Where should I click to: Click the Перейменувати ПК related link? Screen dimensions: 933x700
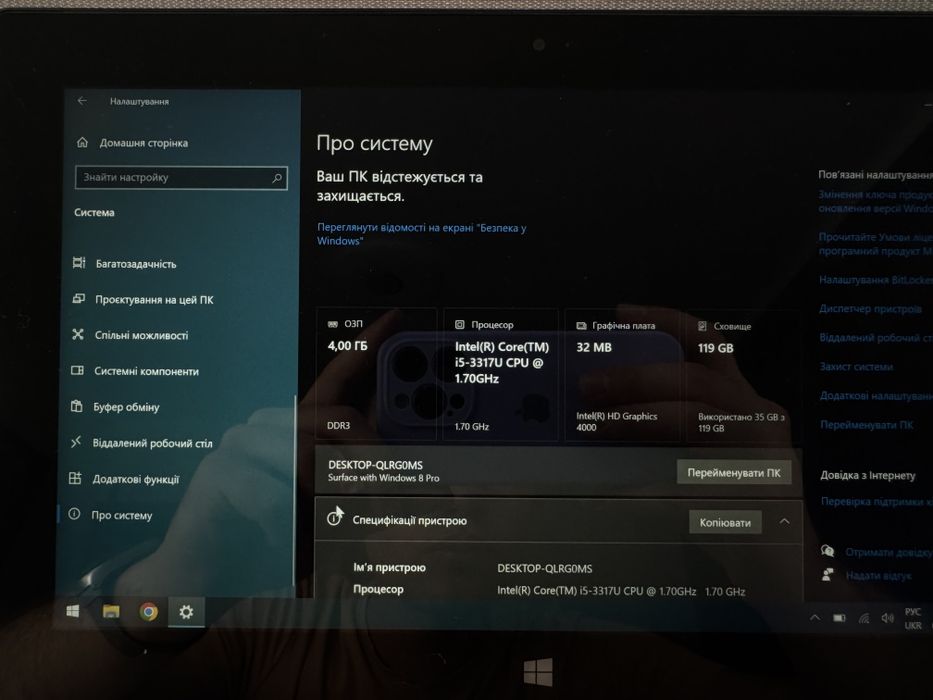coord(867,424)
